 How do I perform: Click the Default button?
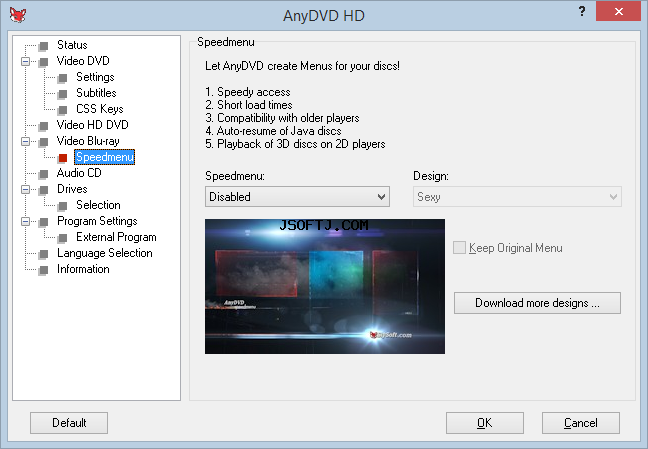point(69,423)
